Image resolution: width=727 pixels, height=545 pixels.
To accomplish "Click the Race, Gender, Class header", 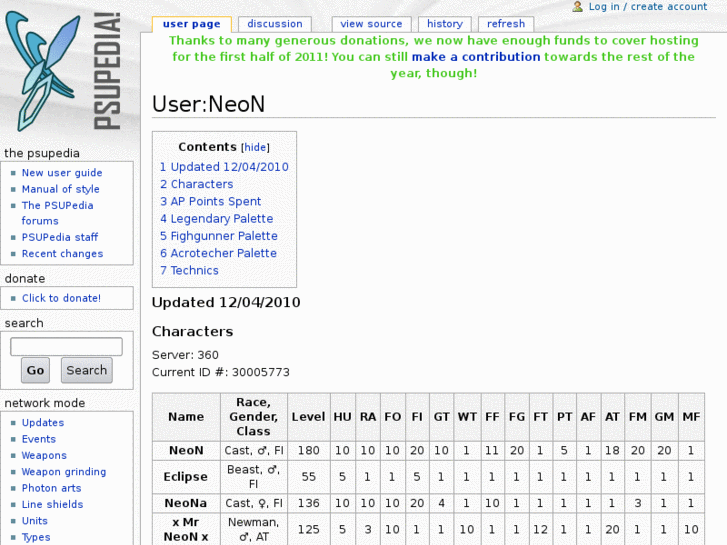I will click(x=254, y=417).
